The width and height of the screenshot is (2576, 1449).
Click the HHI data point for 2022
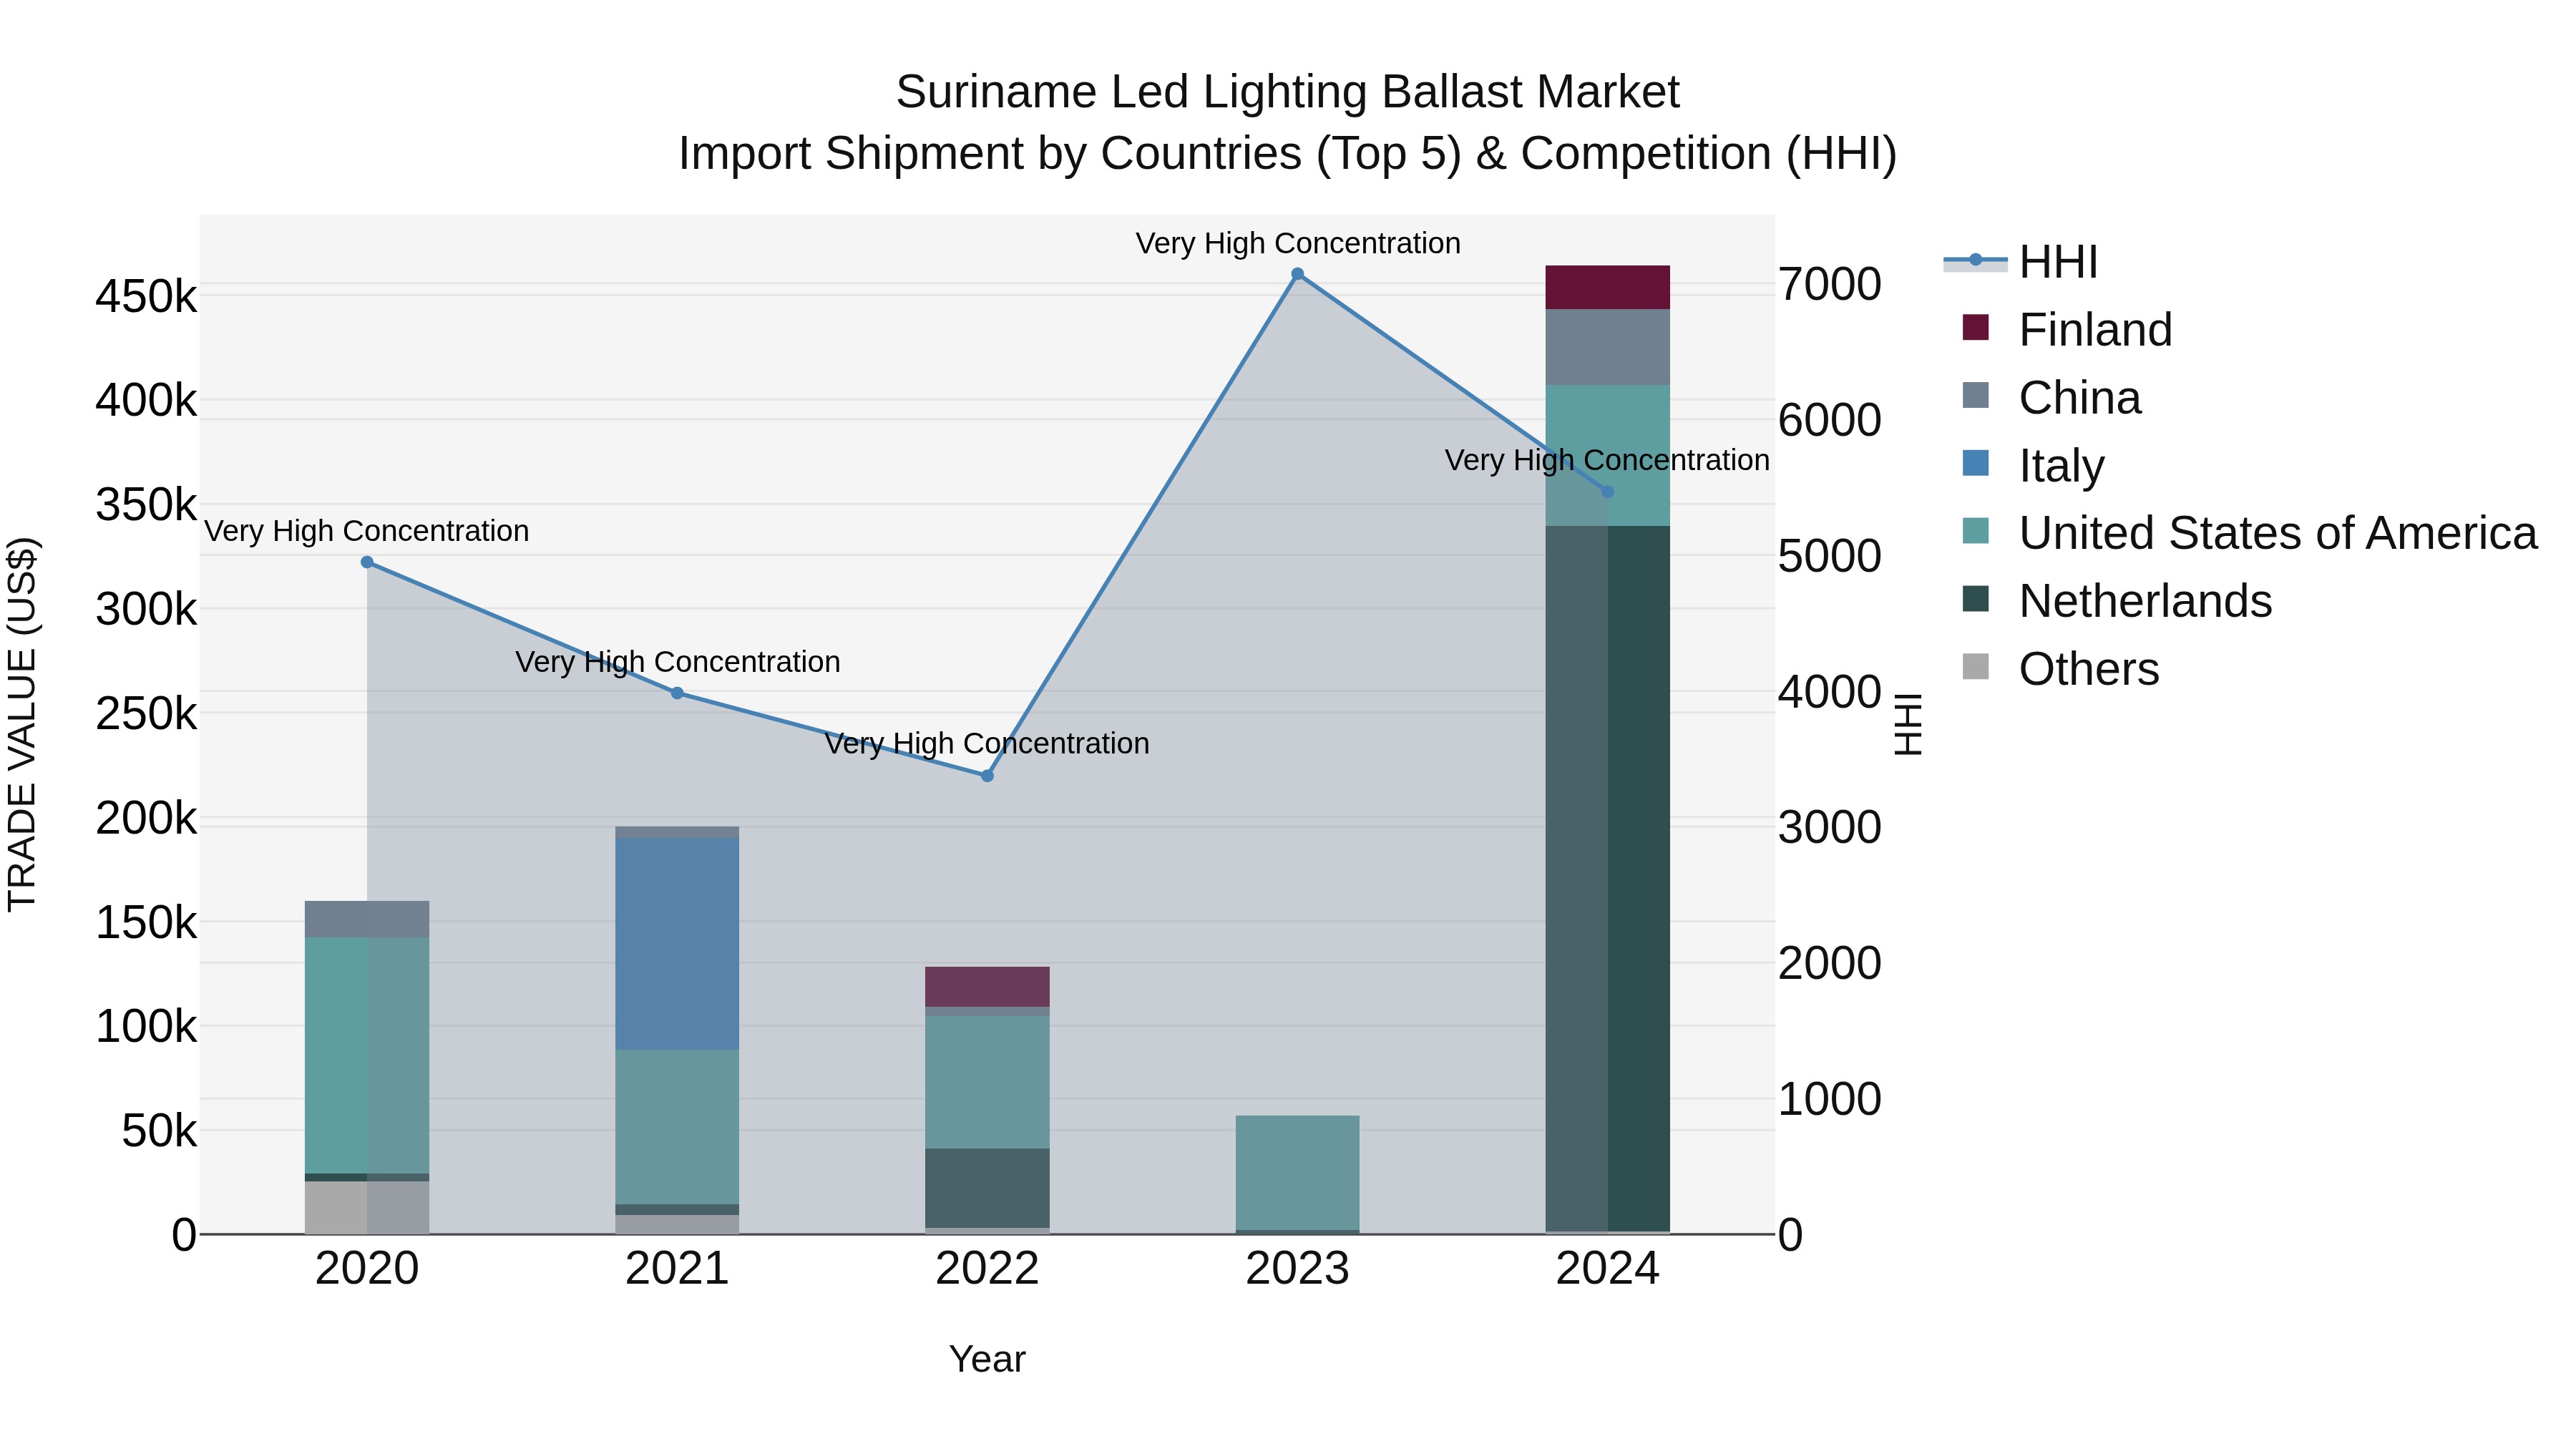987,776
